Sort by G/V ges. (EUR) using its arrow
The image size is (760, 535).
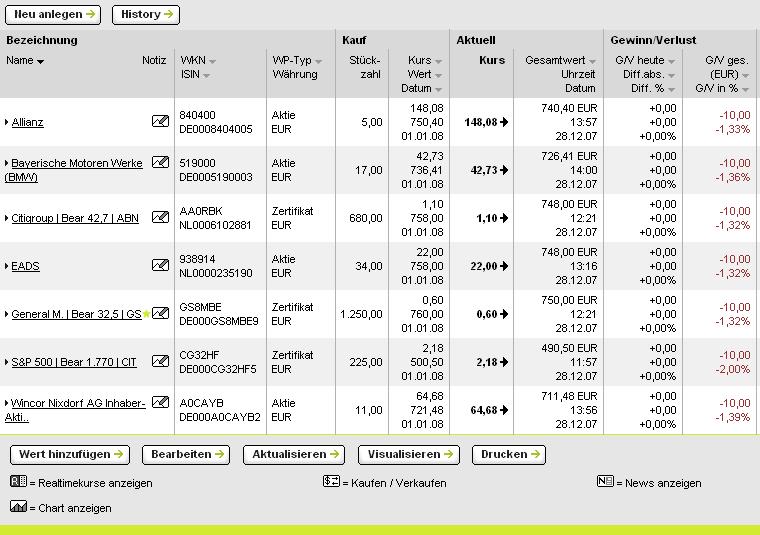click(x=745, y=76)
